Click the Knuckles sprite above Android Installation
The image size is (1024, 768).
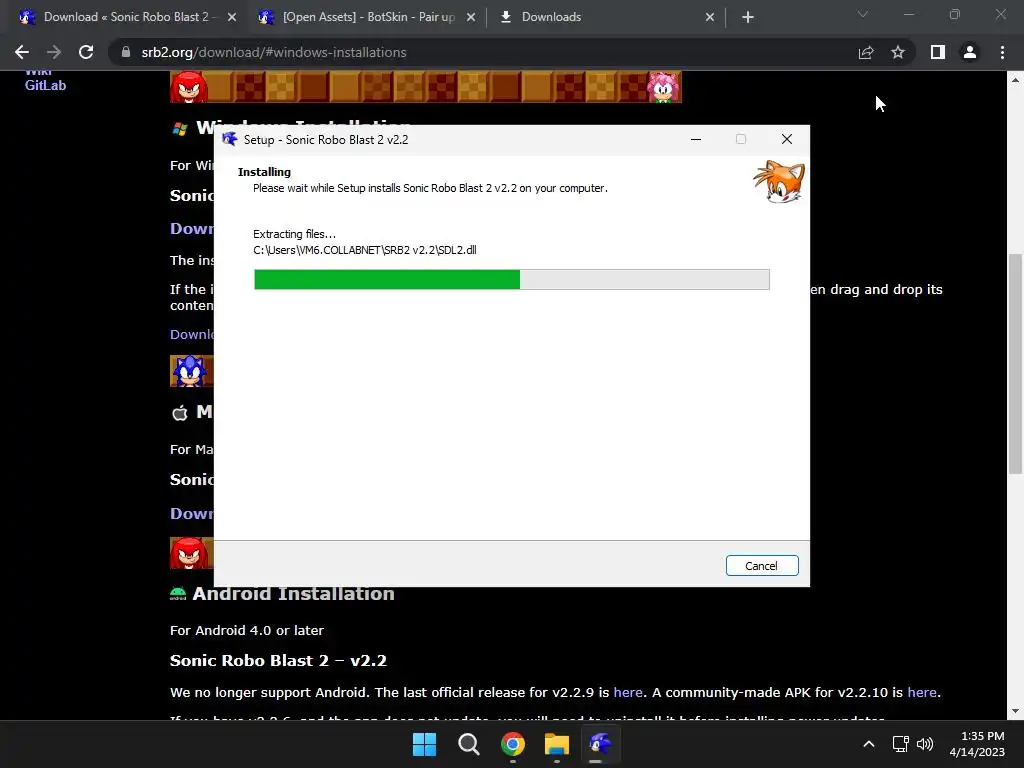(x=191, y=553)
